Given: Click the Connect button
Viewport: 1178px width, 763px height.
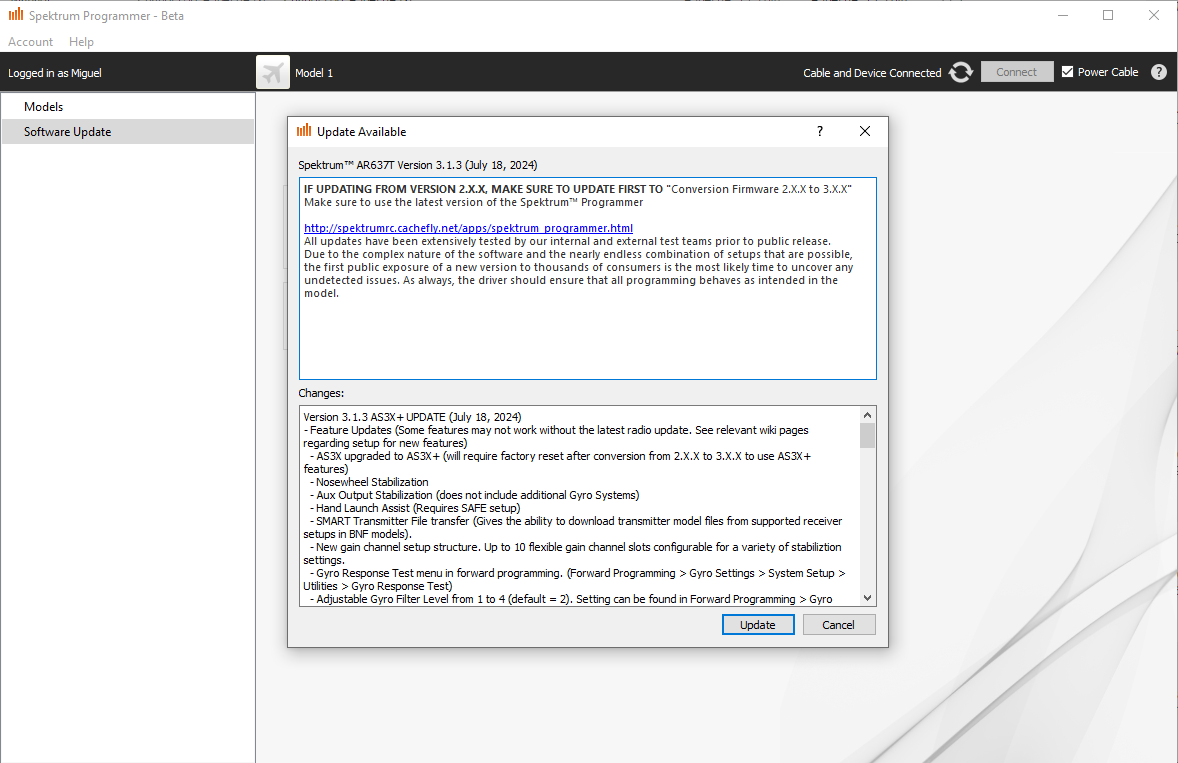Looking at the screenshot, I should [x=1017, y=72].
